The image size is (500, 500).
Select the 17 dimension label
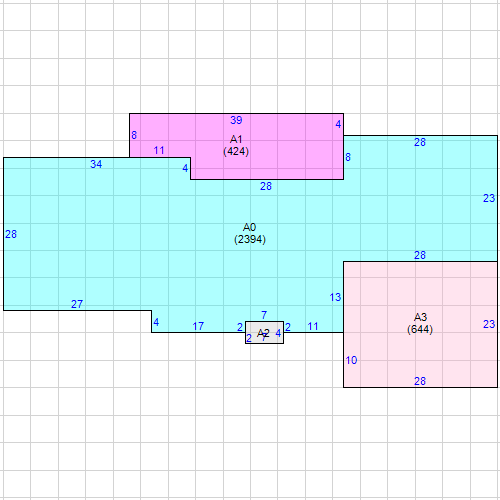pyautogui.click(x=198, y=326)
